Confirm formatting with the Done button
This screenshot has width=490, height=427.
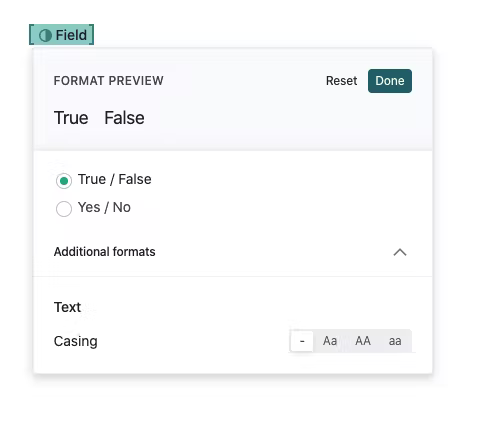pyautogui.click(x=390, y=81)
